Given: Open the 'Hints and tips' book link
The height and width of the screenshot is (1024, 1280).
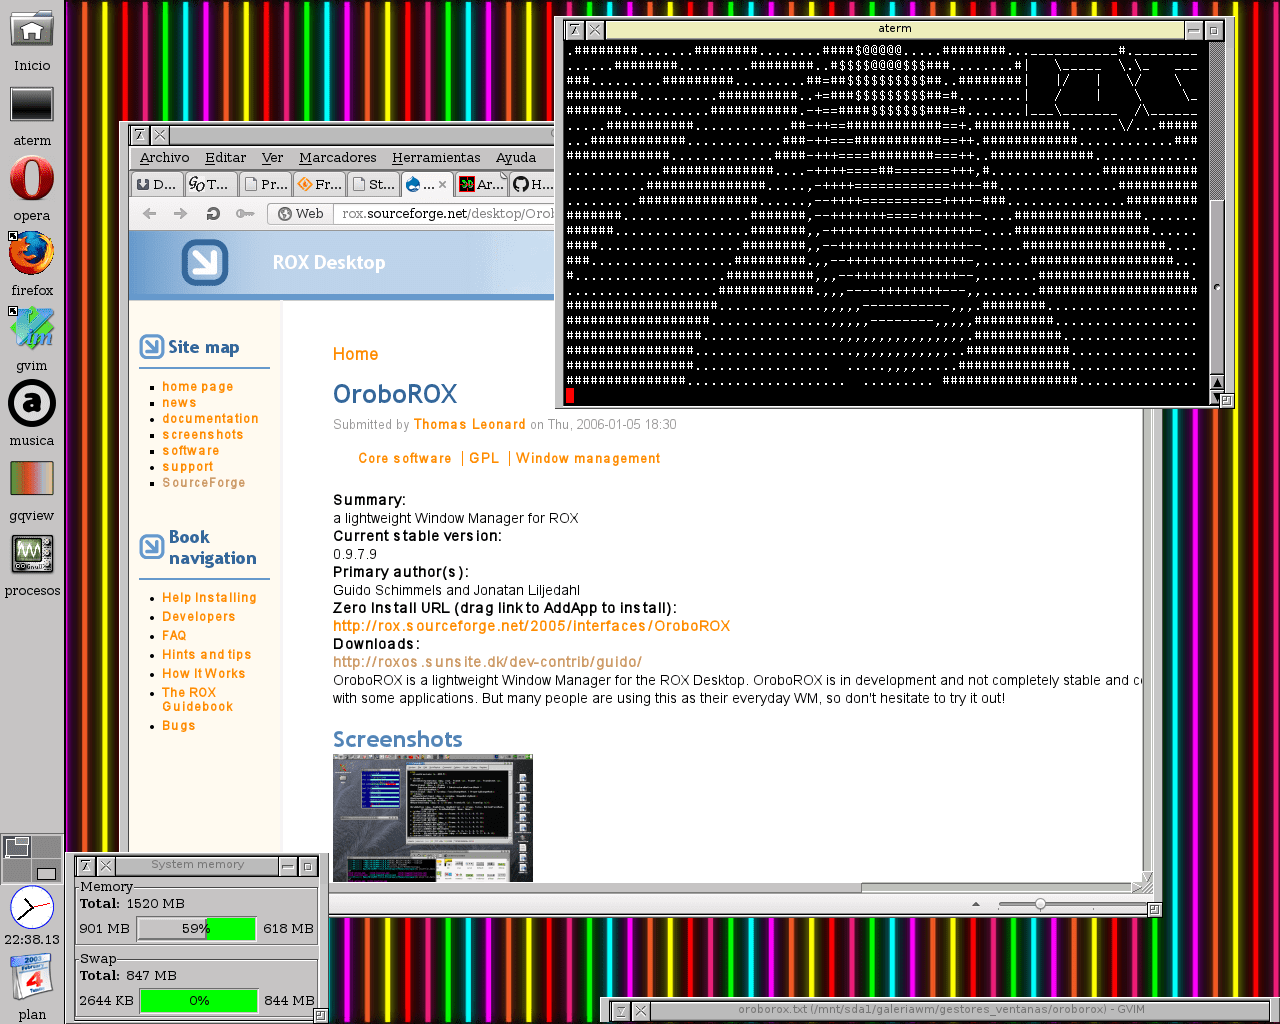Looking at the screenshot, I should pos(207,655).
